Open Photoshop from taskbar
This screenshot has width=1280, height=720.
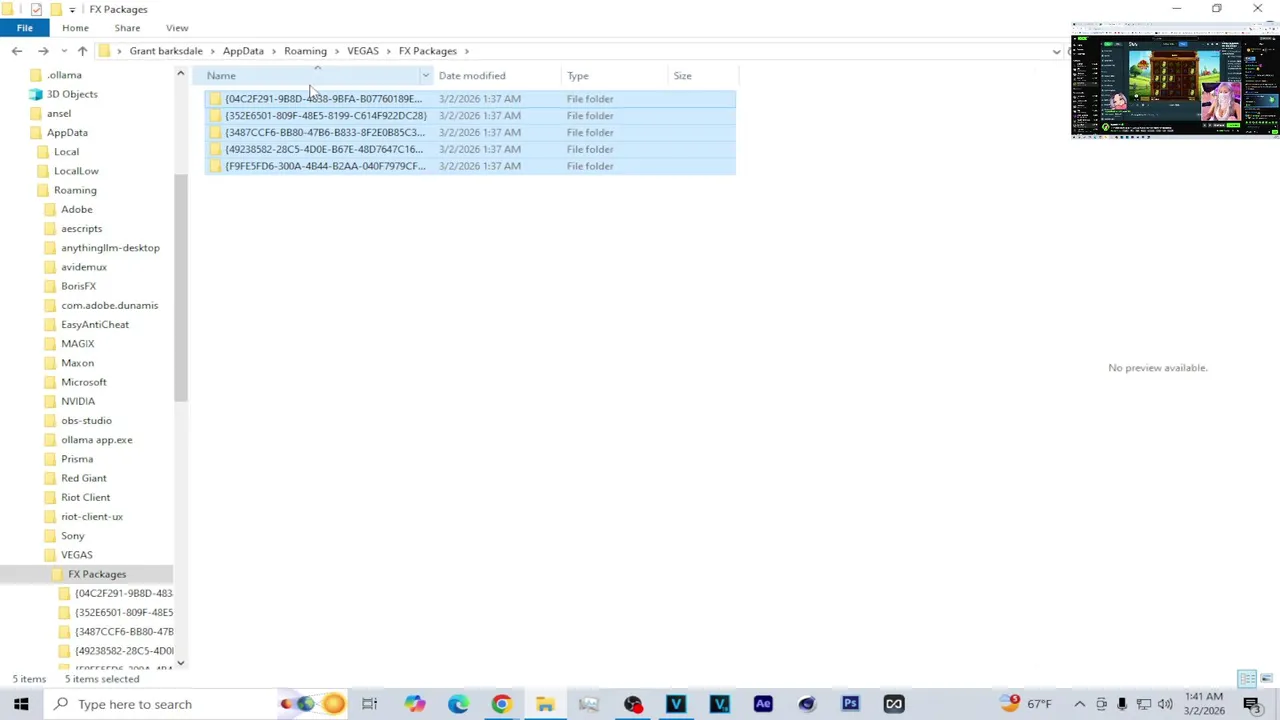(x=850, y=704)
